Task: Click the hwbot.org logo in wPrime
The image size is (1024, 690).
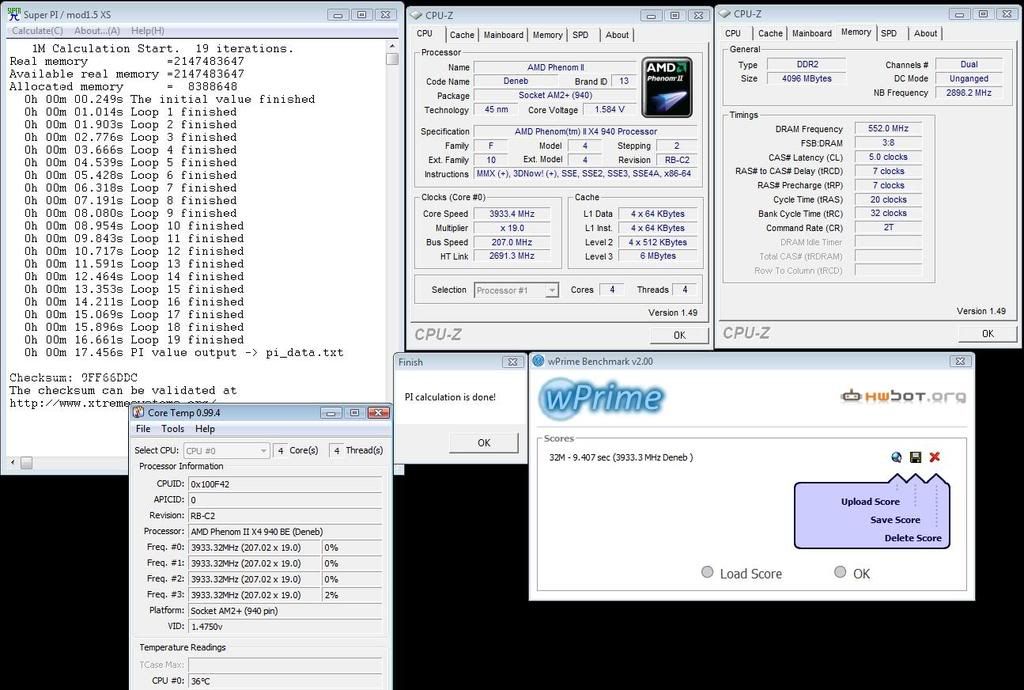Action: coord(903,396)
